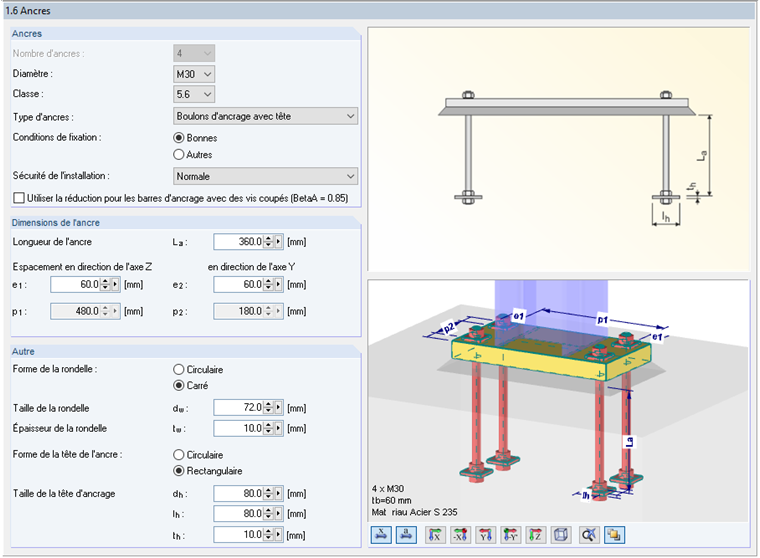Image resolution: width=760 pixels, height=558 pixels.
Task: Switch to the isometric cube view
Action: coord(561,535)
